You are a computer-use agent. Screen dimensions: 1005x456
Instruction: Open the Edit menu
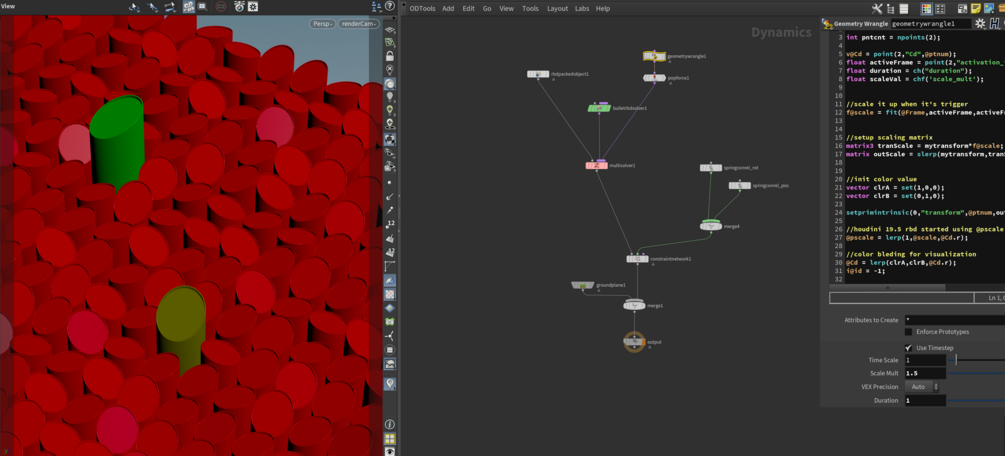[x=469, y=9]
